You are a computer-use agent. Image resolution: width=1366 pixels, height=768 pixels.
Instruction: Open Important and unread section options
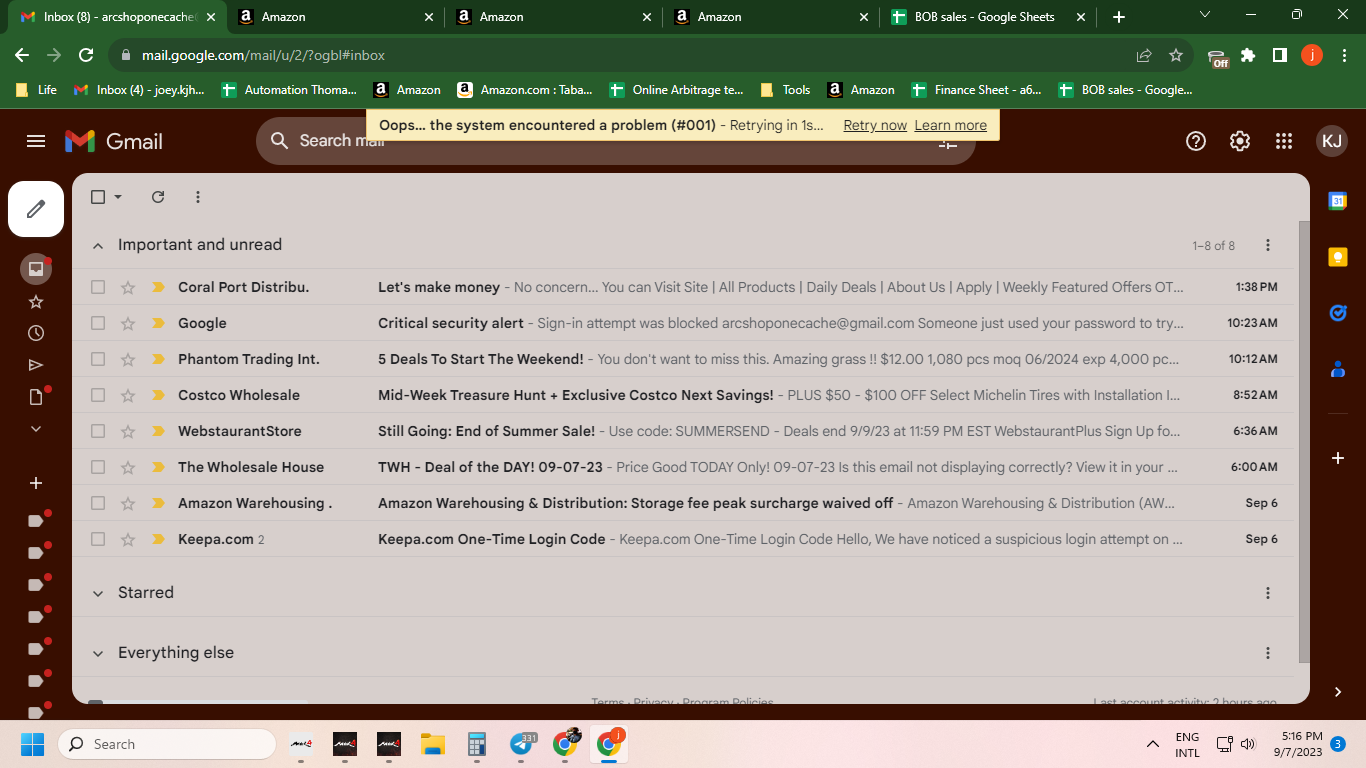click(1268, 245)
